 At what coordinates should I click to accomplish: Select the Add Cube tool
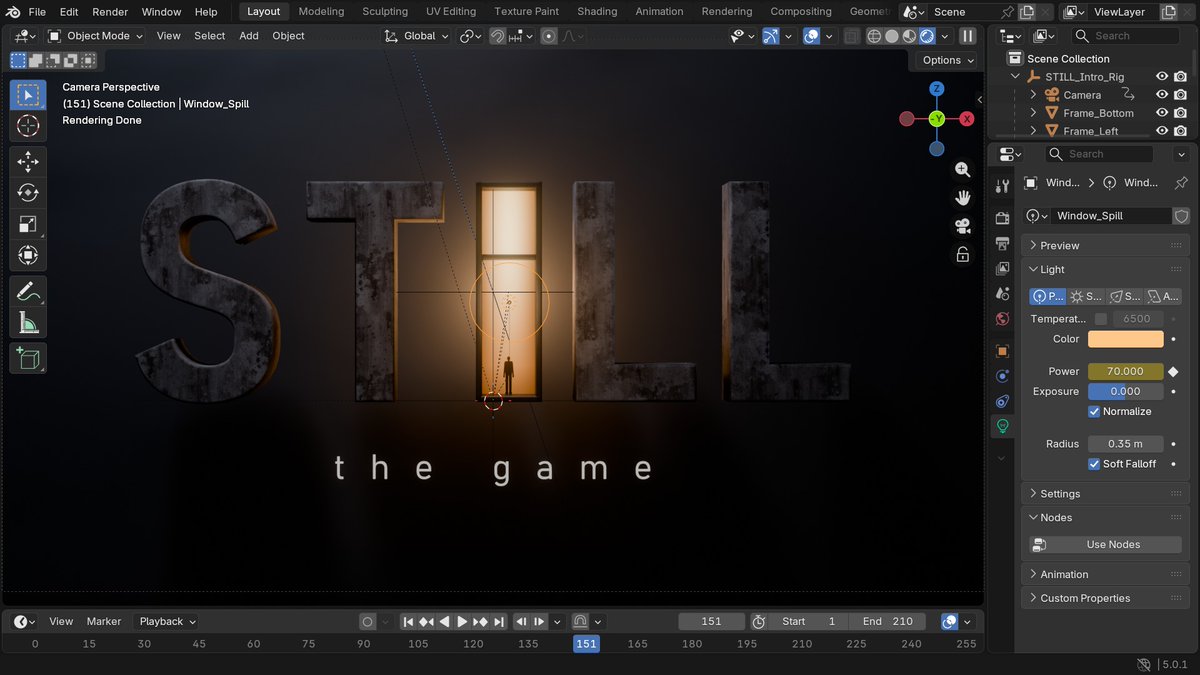tap(28, 358)
